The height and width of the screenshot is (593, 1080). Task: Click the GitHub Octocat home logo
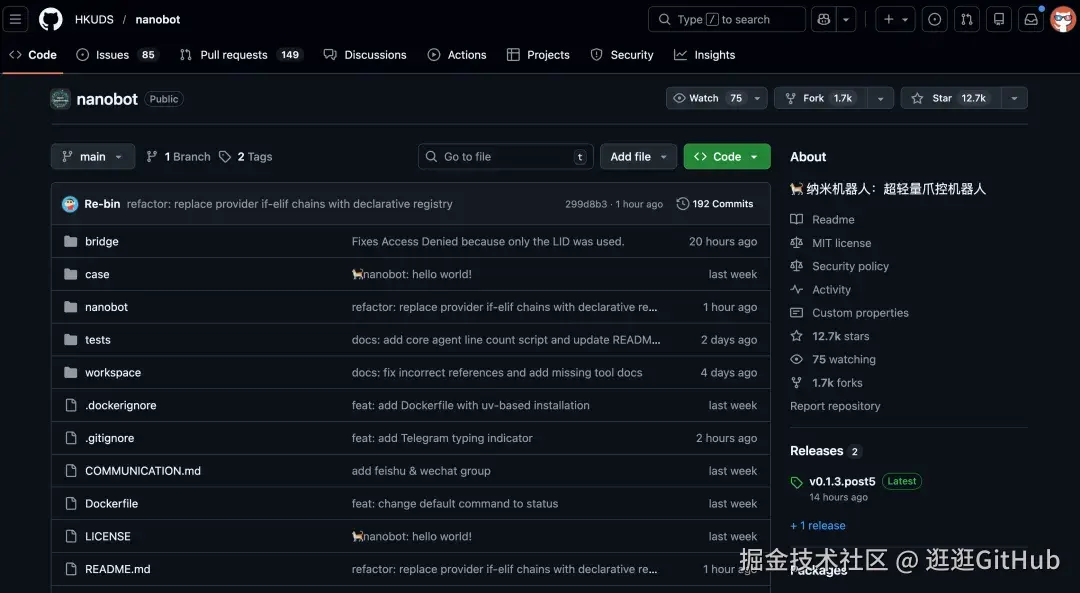coord(50,19)
